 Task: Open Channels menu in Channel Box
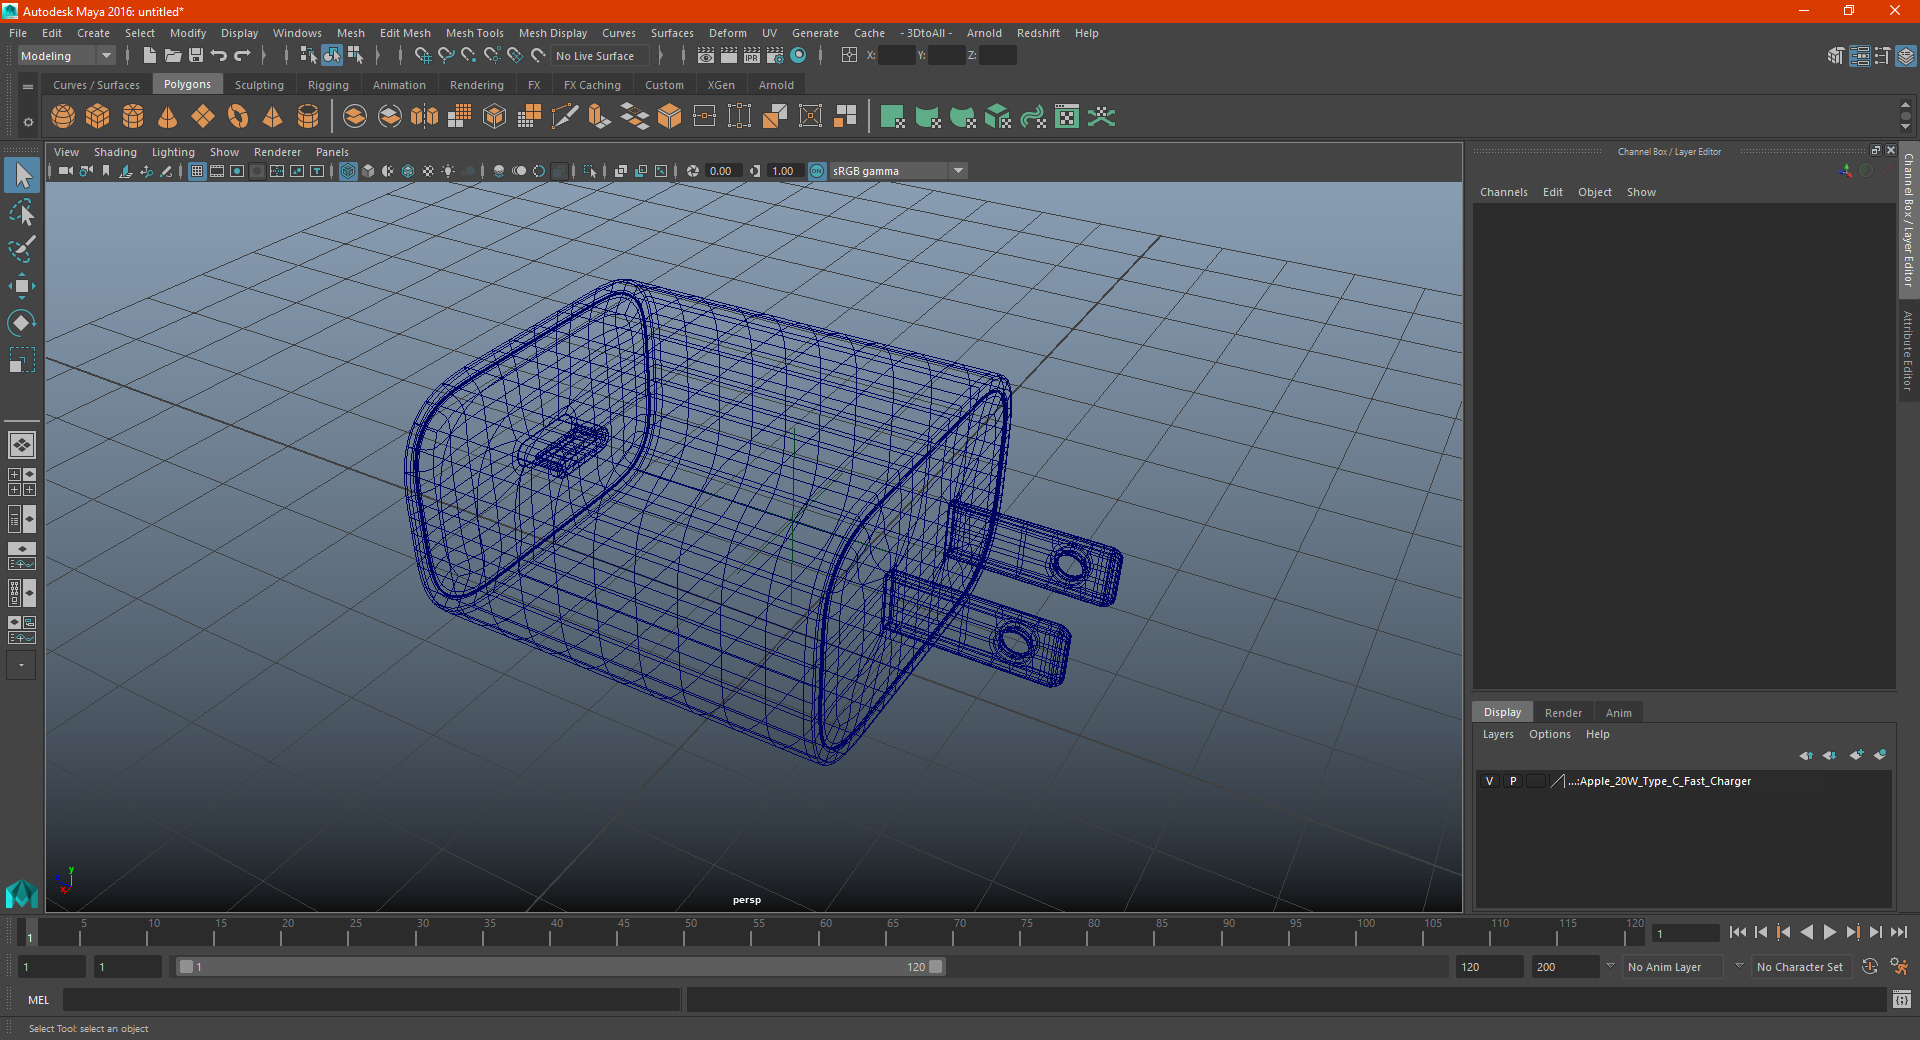[1503, 192]
